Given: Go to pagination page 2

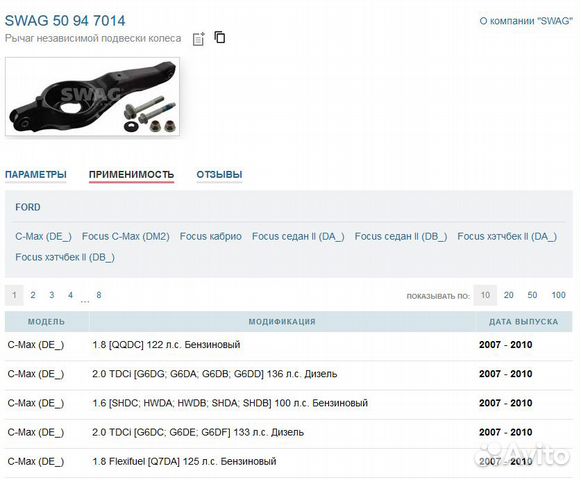Looking at the screenshot, I should tap(33, 295).
